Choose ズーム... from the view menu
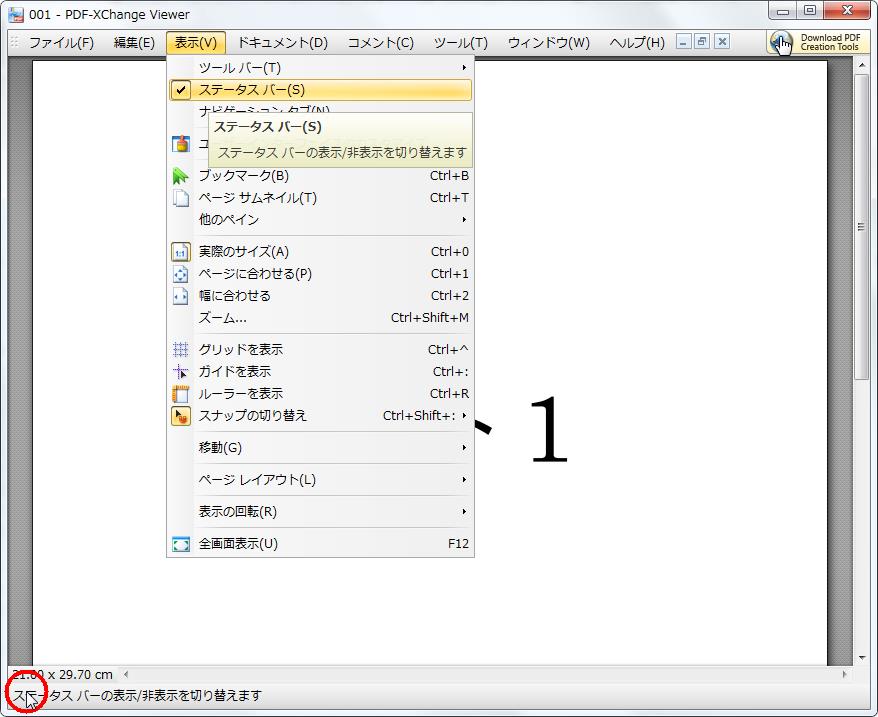The image size is (878, 717). [x=320, y=318]
